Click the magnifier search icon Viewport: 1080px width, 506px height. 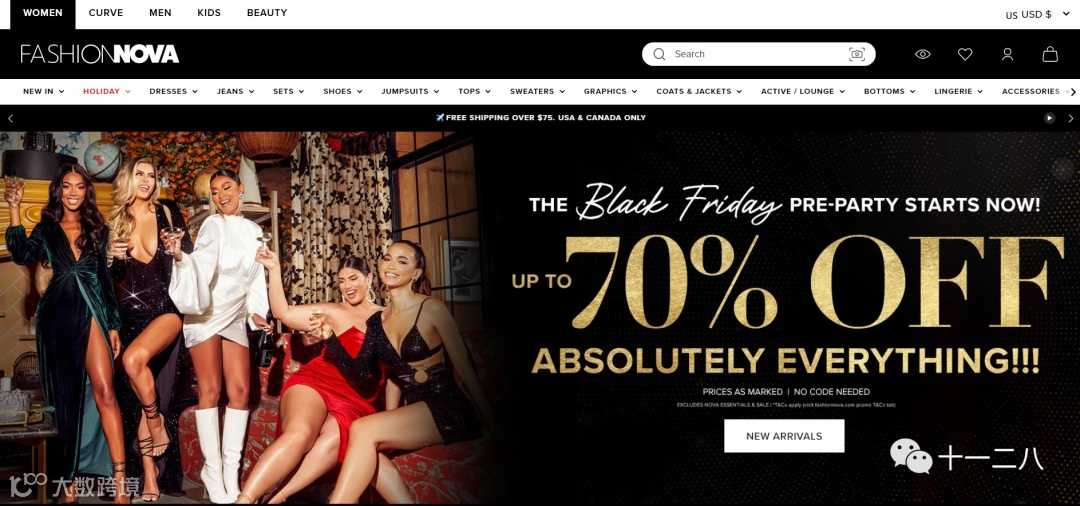click(x=659, y=54)
